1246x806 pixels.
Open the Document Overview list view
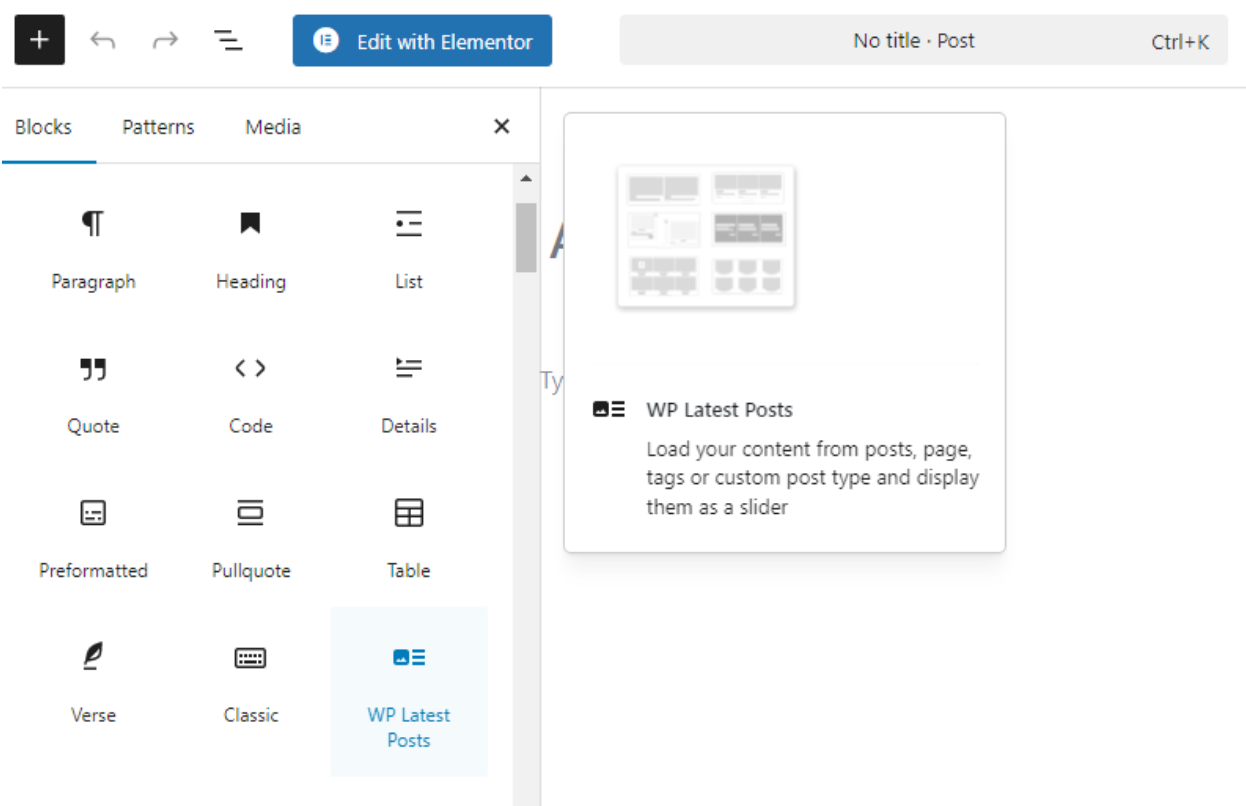229,41
